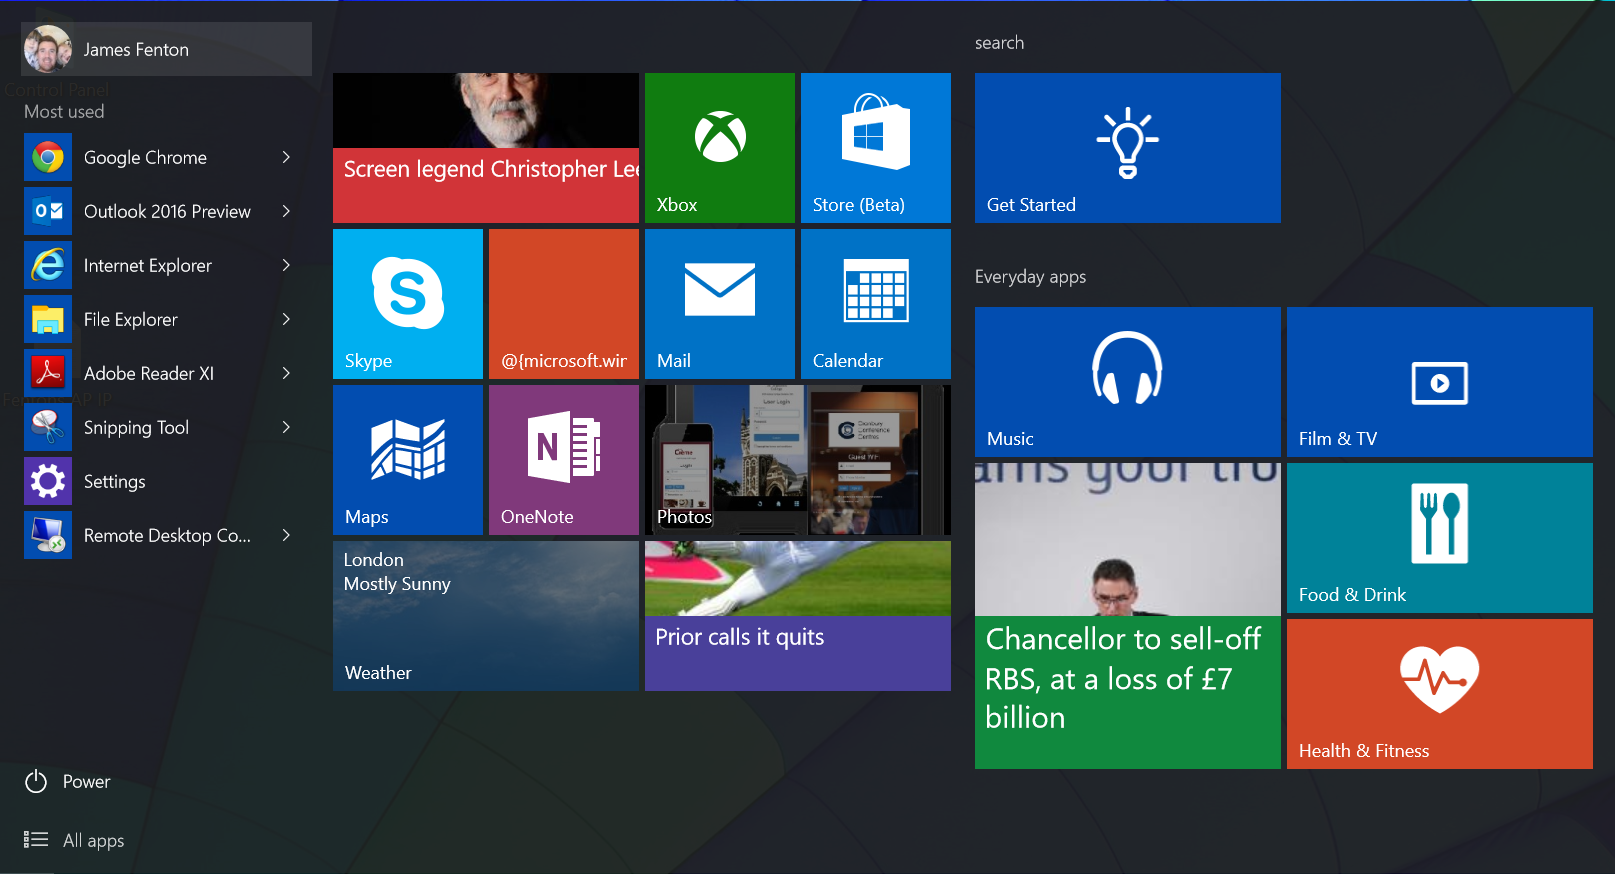The height and width of the screenshot is (874, 1615).
Task: Open the Photos tile
Action: pos(798,460)
